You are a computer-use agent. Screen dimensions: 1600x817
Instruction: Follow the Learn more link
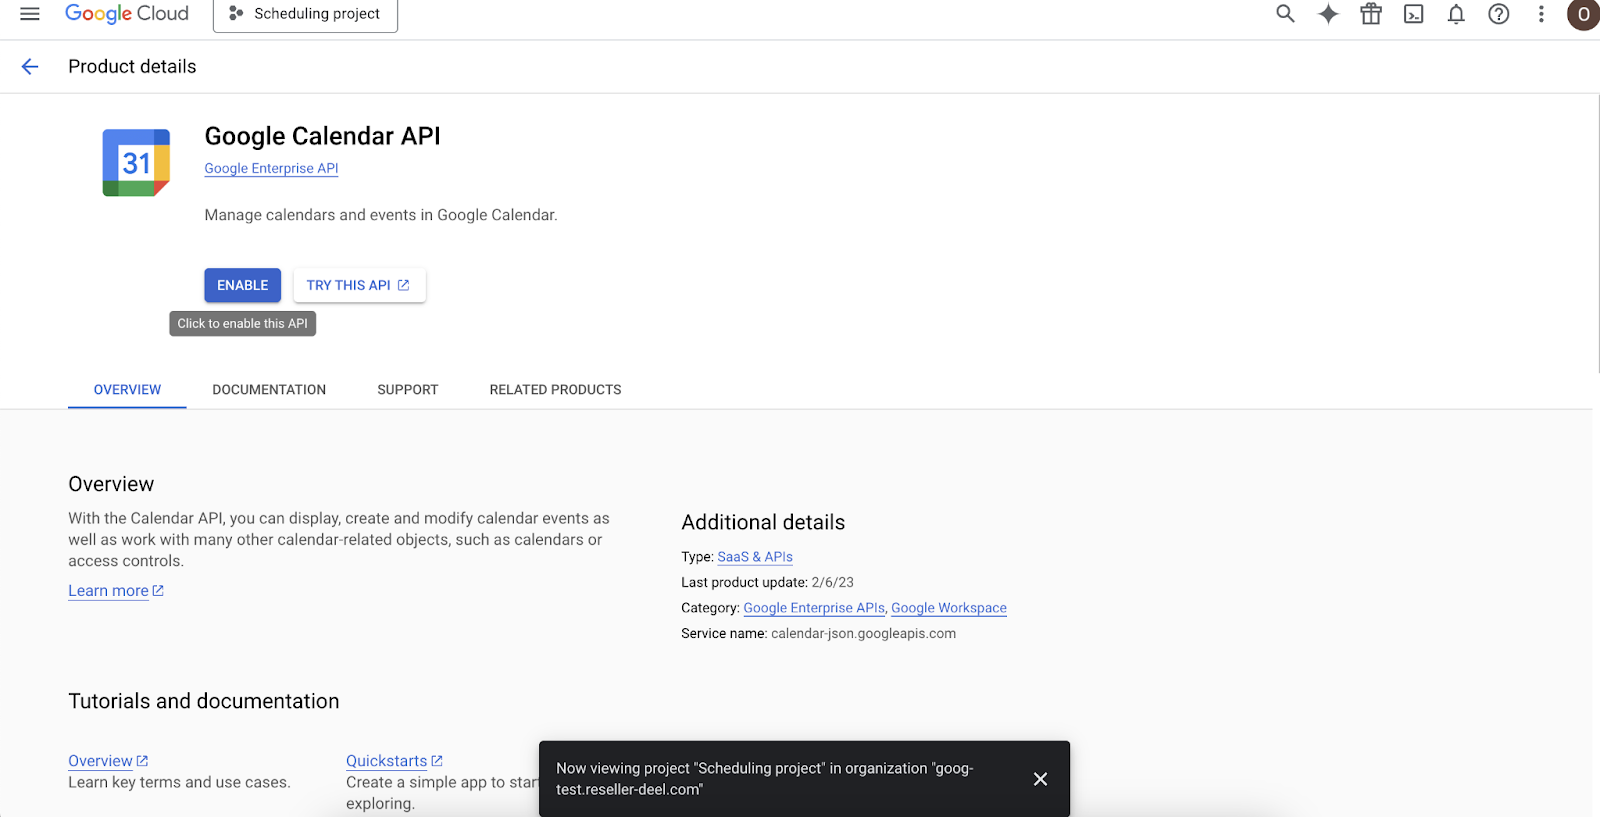click(116, 591)
